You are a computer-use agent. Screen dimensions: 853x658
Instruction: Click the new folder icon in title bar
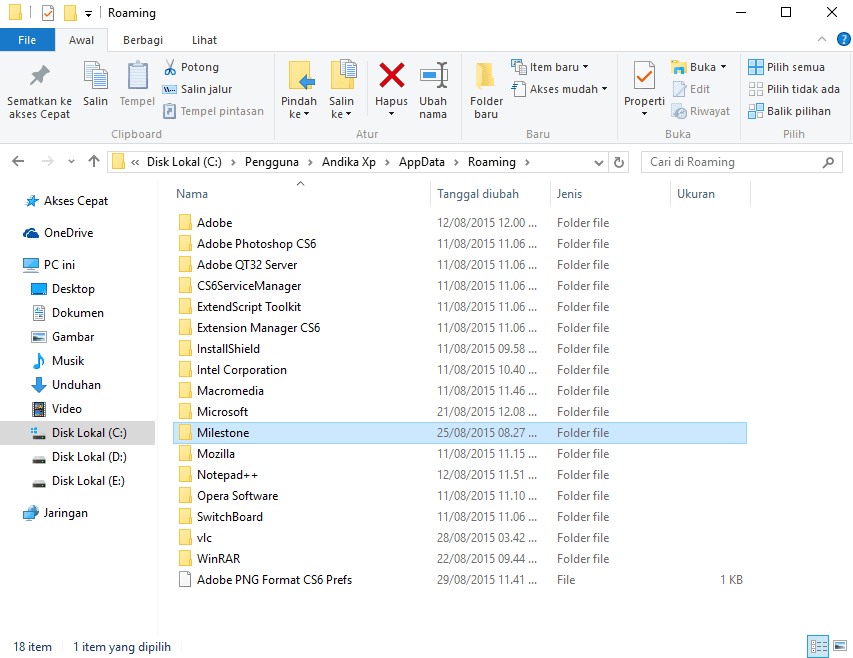click(70, 13)
